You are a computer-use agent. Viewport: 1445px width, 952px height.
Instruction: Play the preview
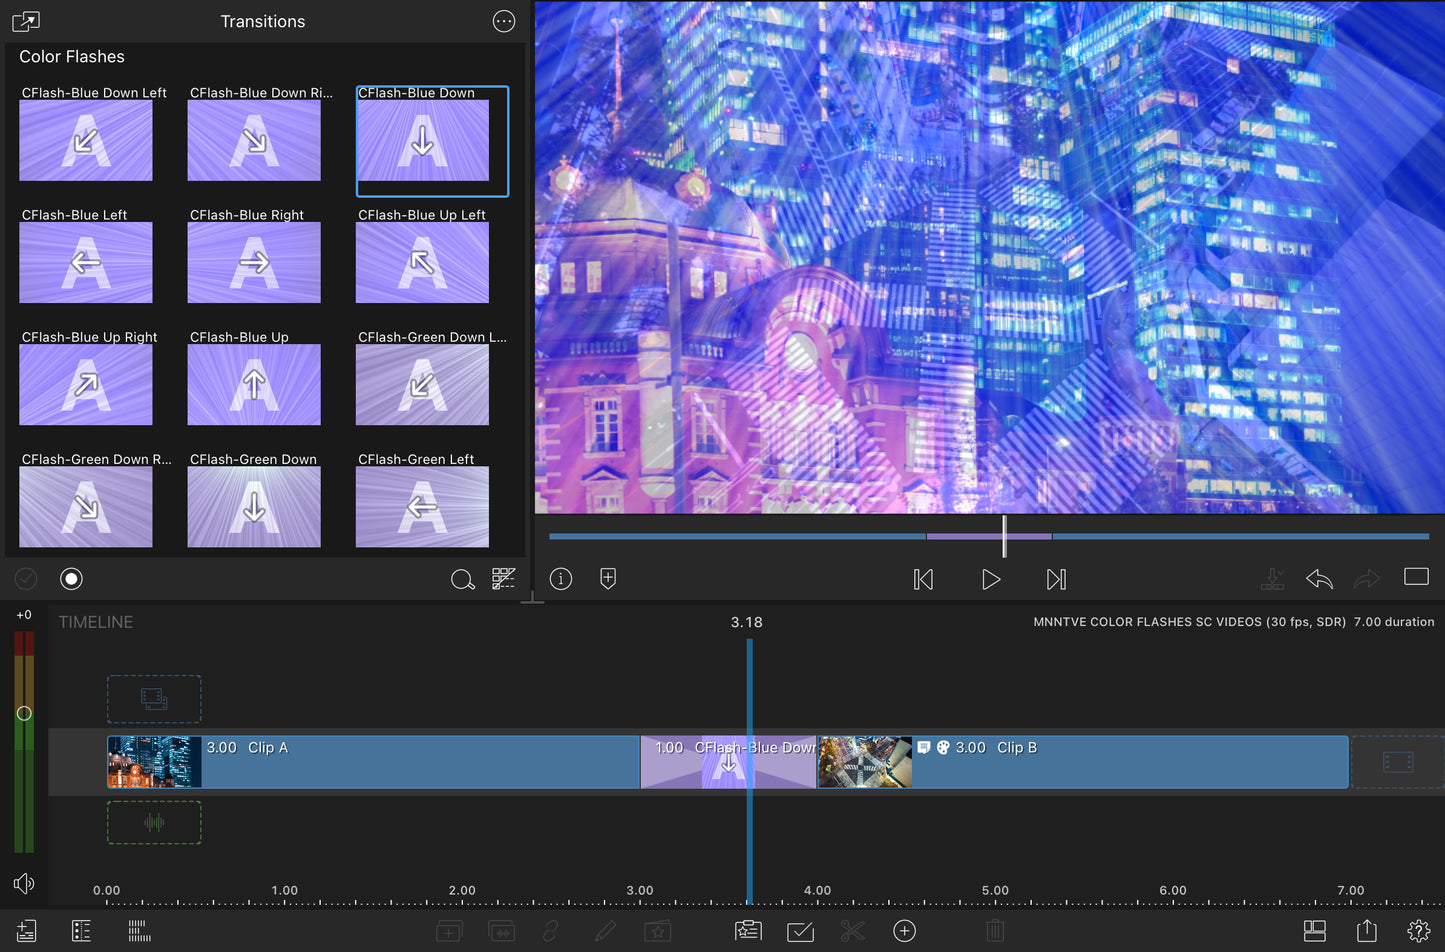(990, 579)
